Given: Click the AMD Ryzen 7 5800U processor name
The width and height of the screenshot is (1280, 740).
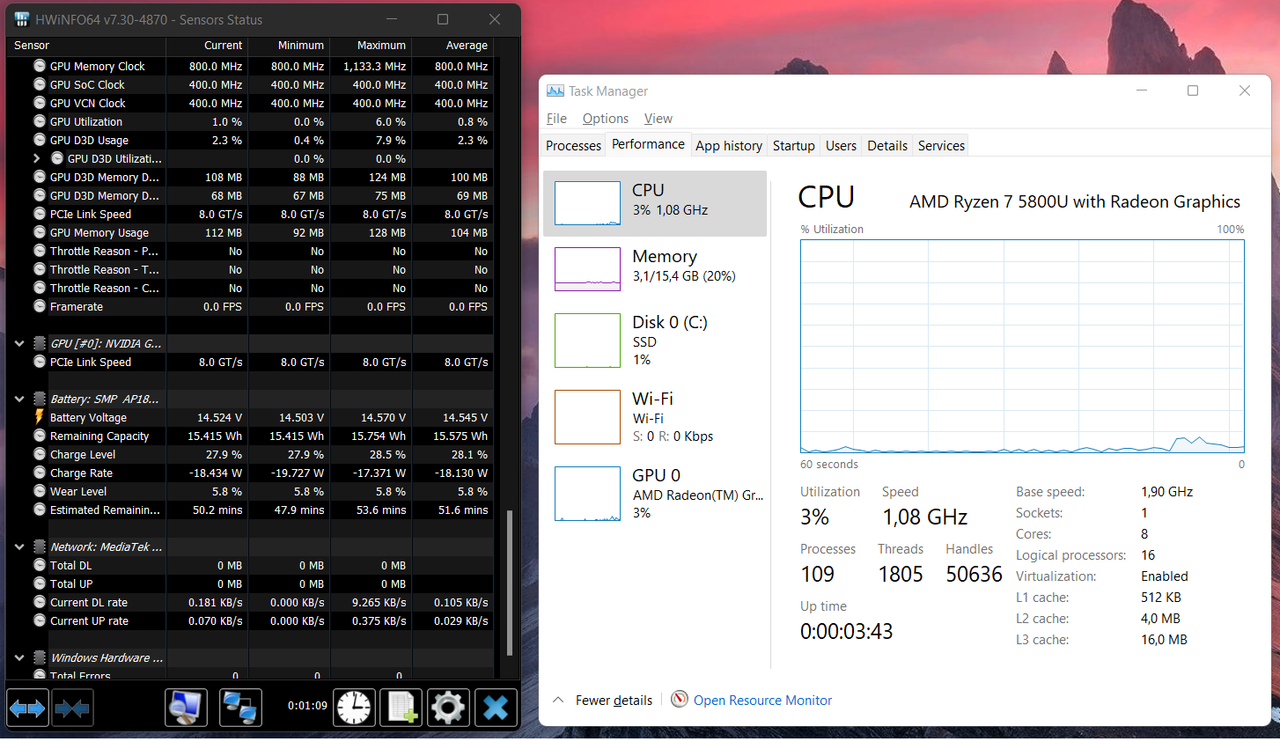Looking at the screenshot, I should (x=1074, y=201).
